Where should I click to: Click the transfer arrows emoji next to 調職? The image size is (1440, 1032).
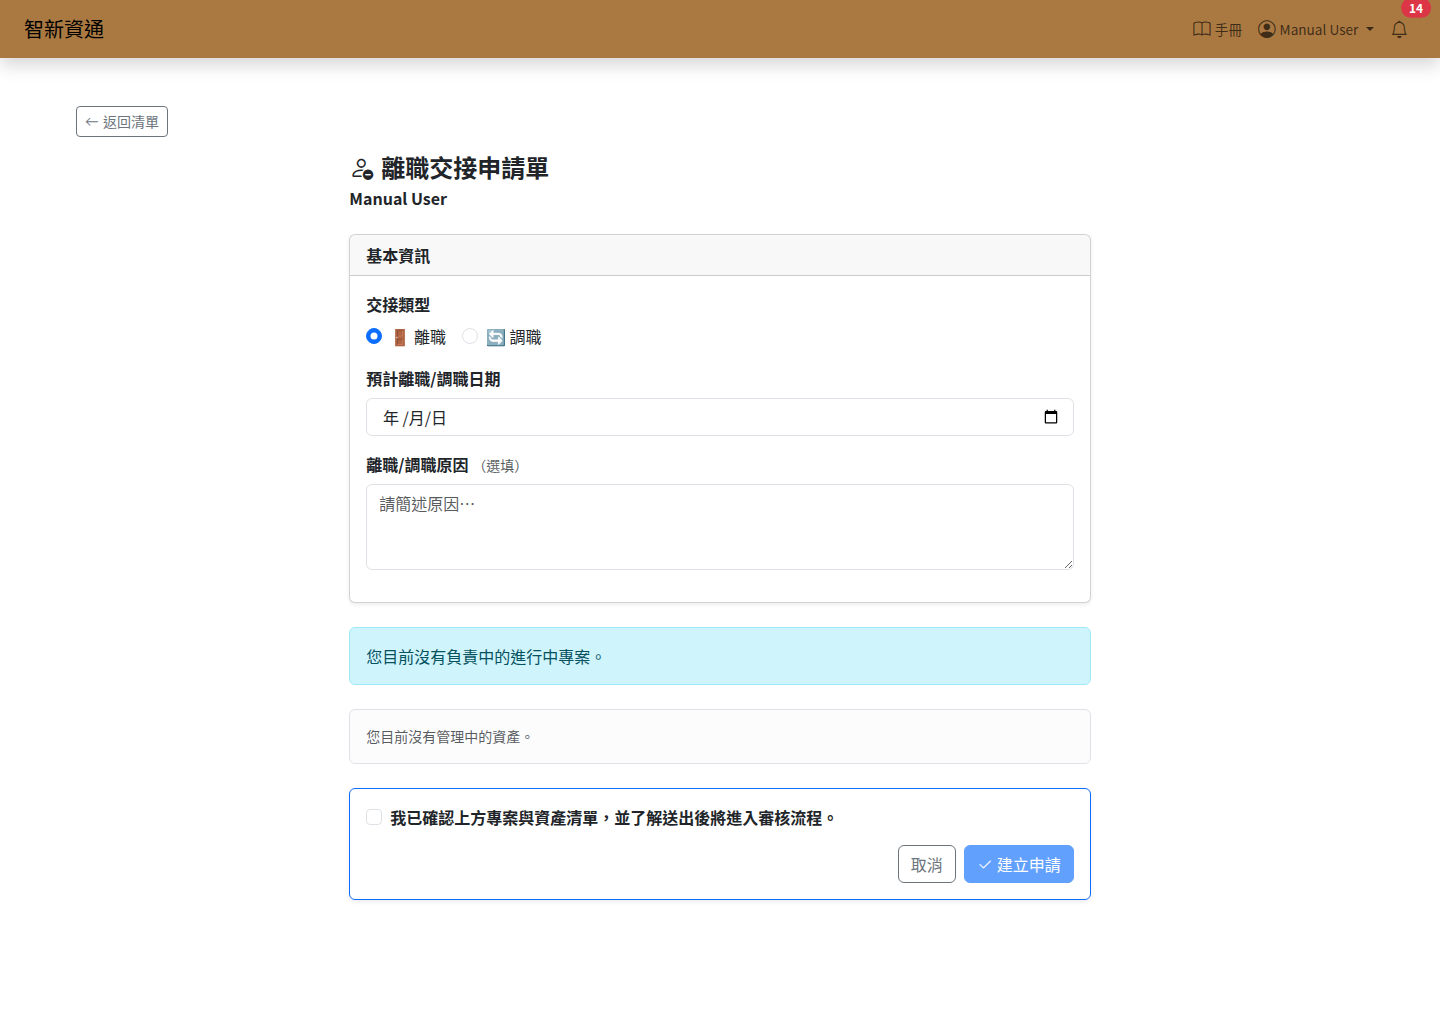(496, 337)
